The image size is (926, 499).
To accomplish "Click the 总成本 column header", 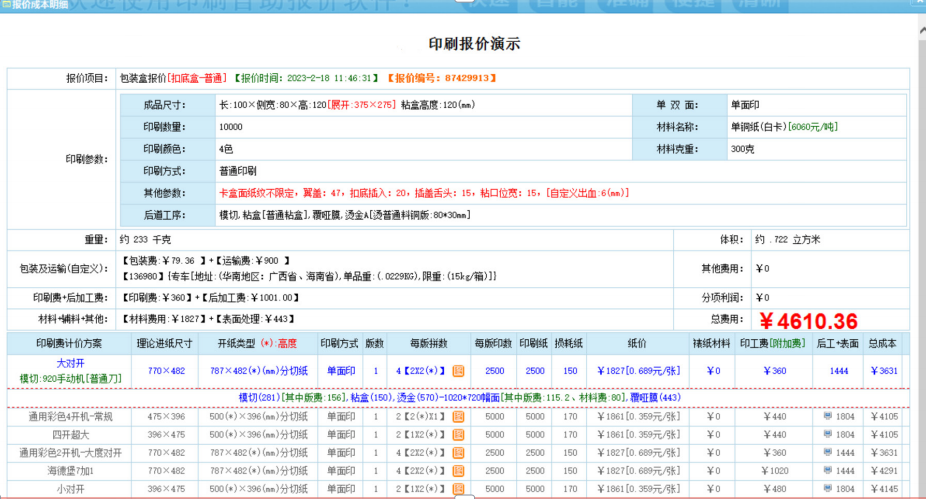I will point(882,343).
